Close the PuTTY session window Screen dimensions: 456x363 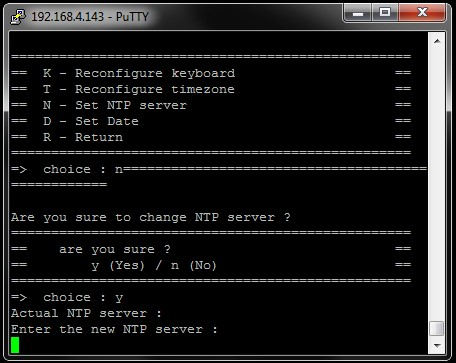point(422,13)
